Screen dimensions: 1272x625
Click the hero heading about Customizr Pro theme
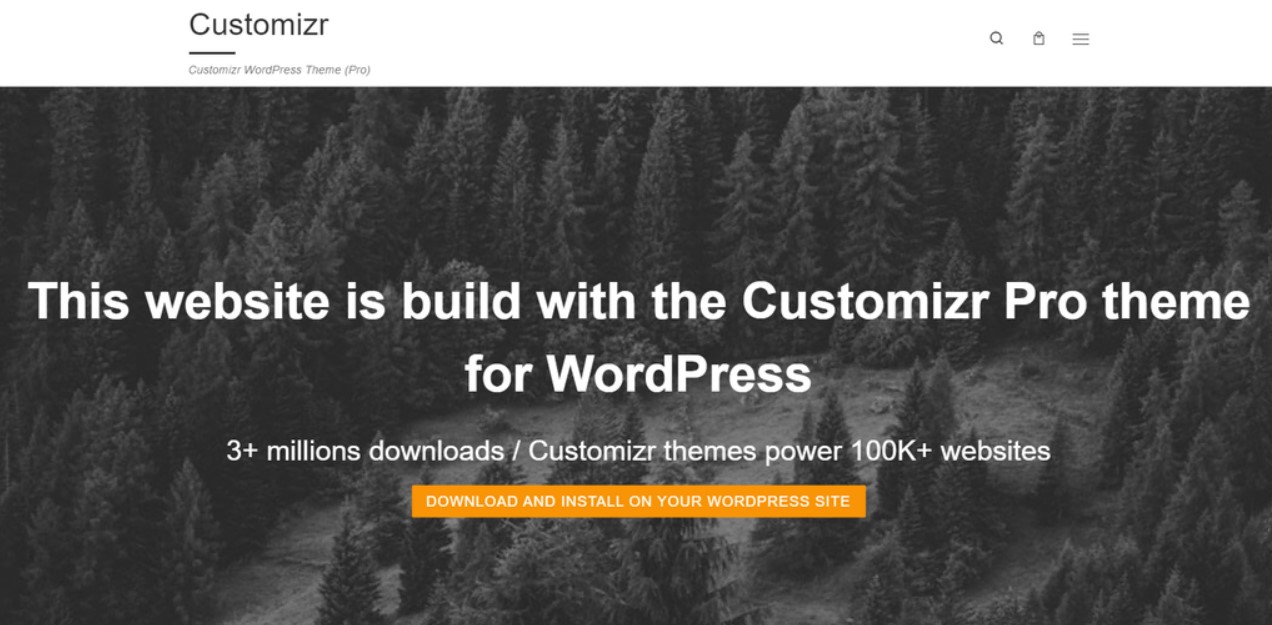point(639,337)
